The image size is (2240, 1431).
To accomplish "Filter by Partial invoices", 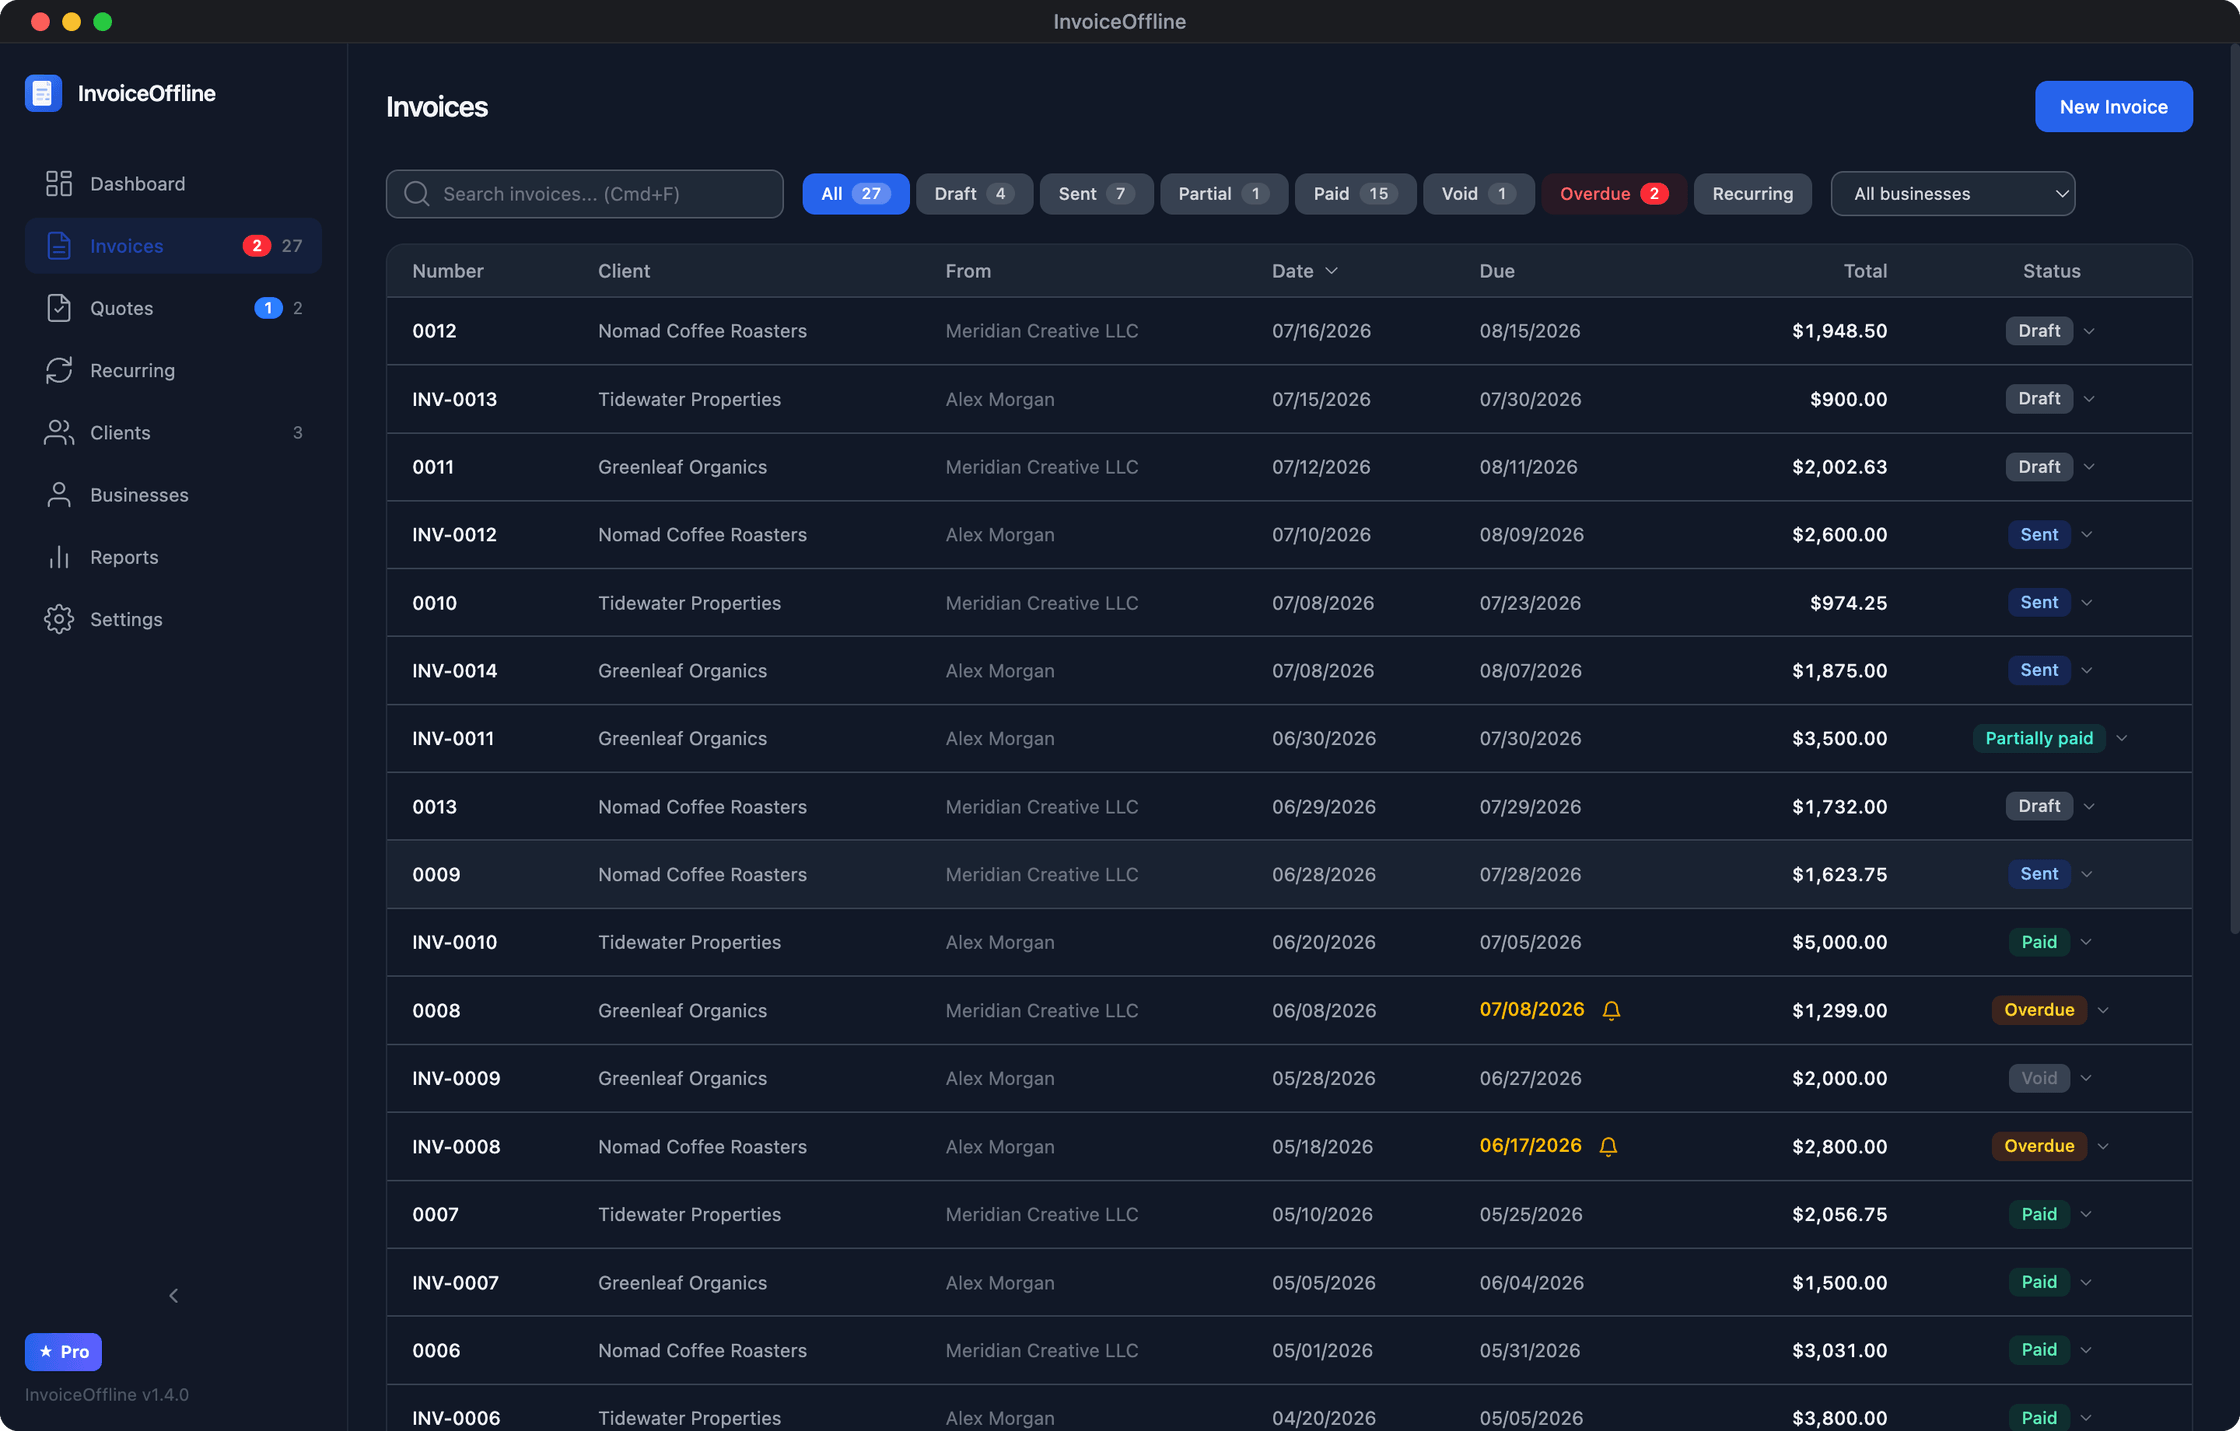I will (1224, 194).
